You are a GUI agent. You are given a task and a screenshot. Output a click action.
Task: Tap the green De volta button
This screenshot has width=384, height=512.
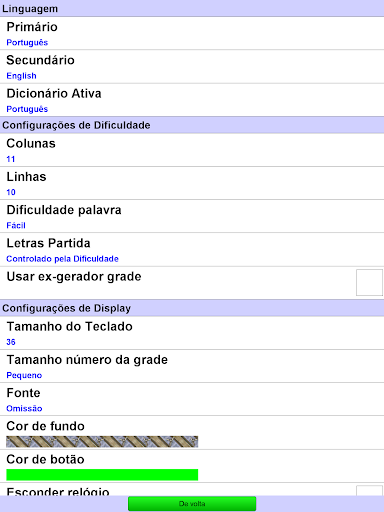coord(192,504)
